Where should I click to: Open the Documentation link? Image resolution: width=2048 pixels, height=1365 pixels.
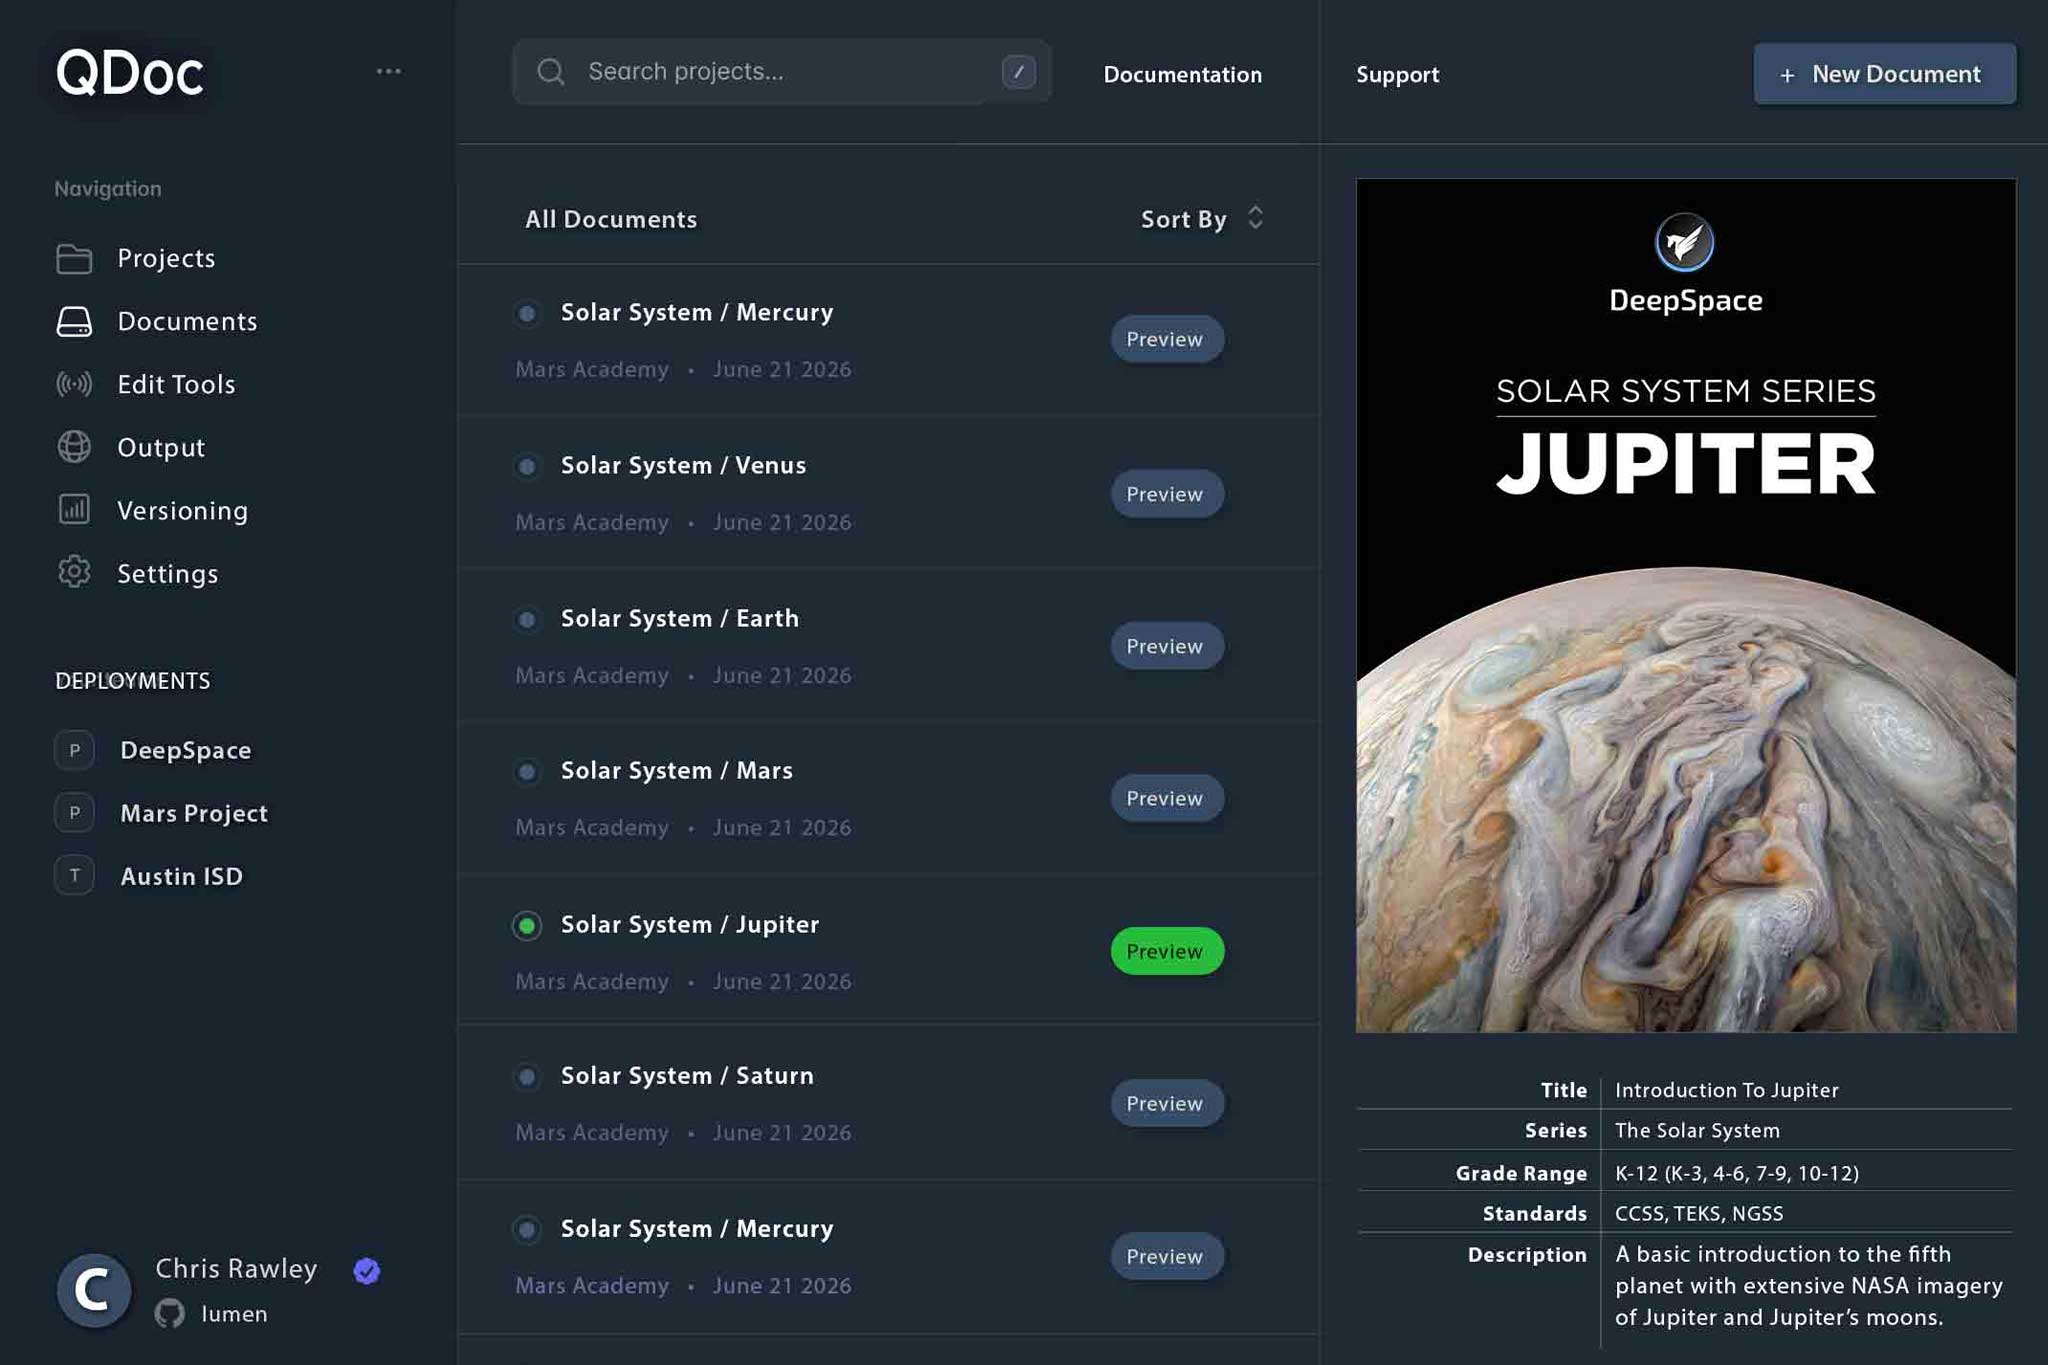(1182, 74)
